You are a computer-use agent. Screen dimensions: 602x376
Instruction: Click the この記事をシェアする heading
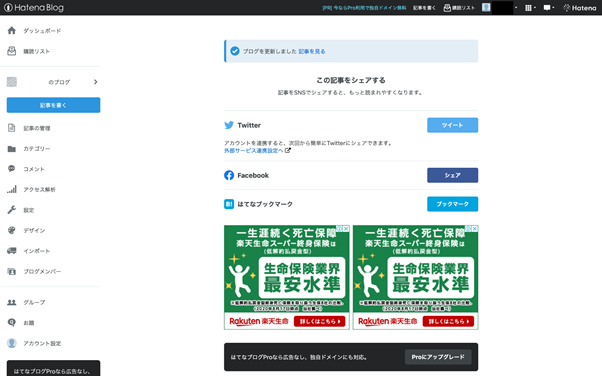pyautogui.click(x=351, y=80)
